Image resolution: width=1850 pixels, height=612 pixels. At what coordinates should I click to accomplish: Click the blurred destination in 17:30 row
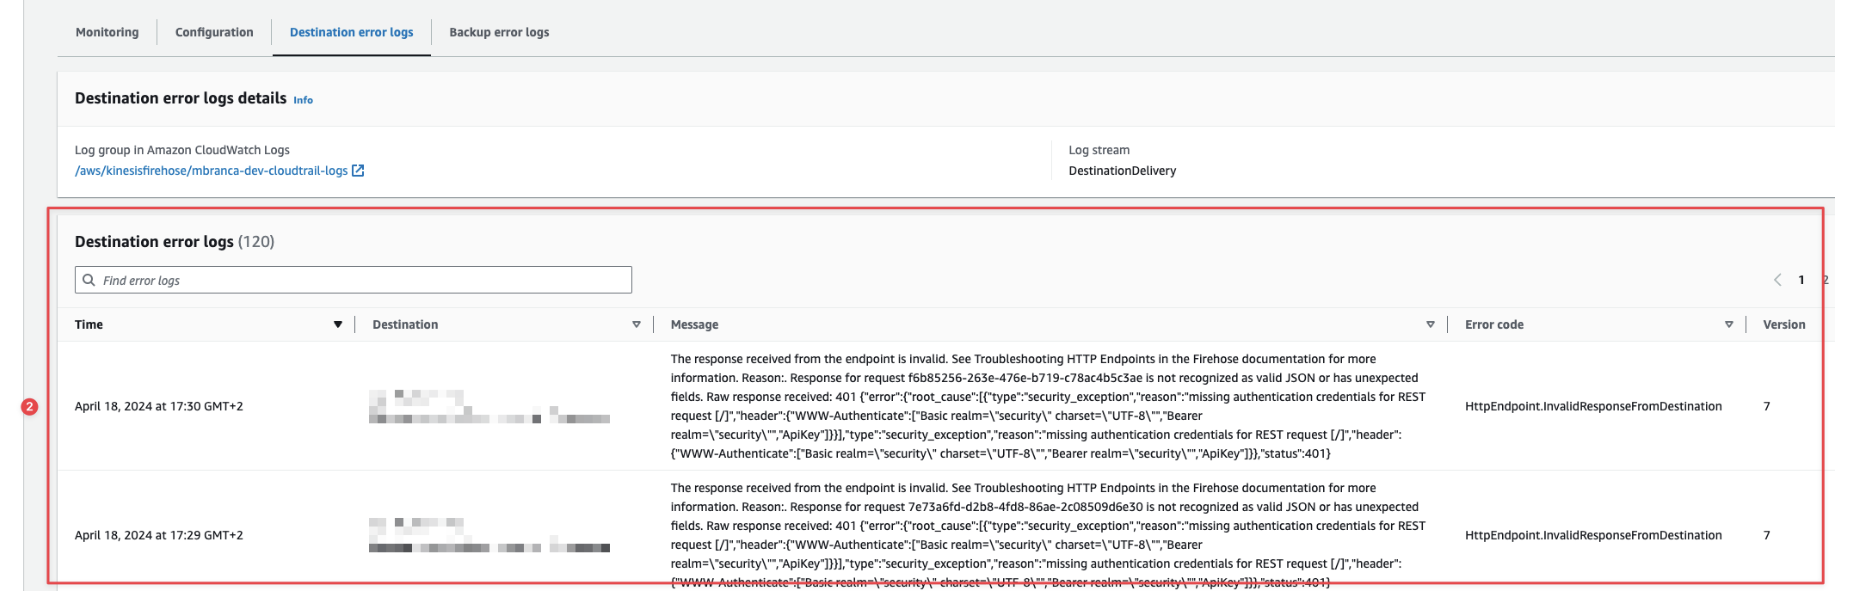click(488, 408)
